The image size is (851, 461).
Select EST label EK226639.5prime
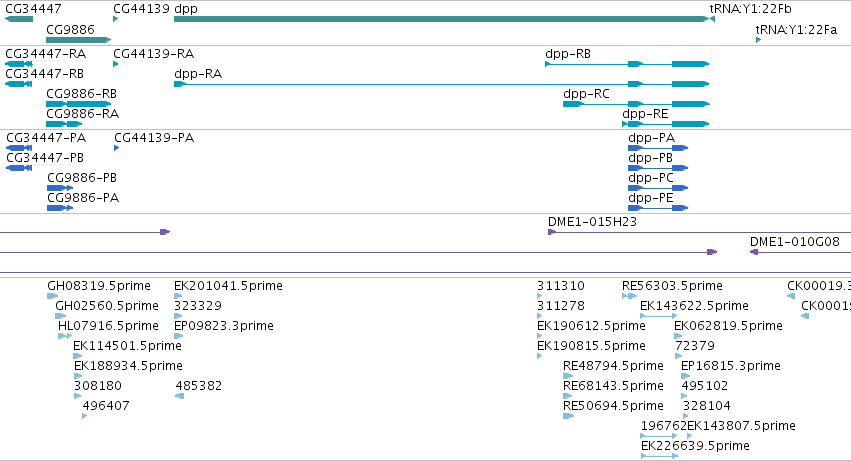[695, 446]
